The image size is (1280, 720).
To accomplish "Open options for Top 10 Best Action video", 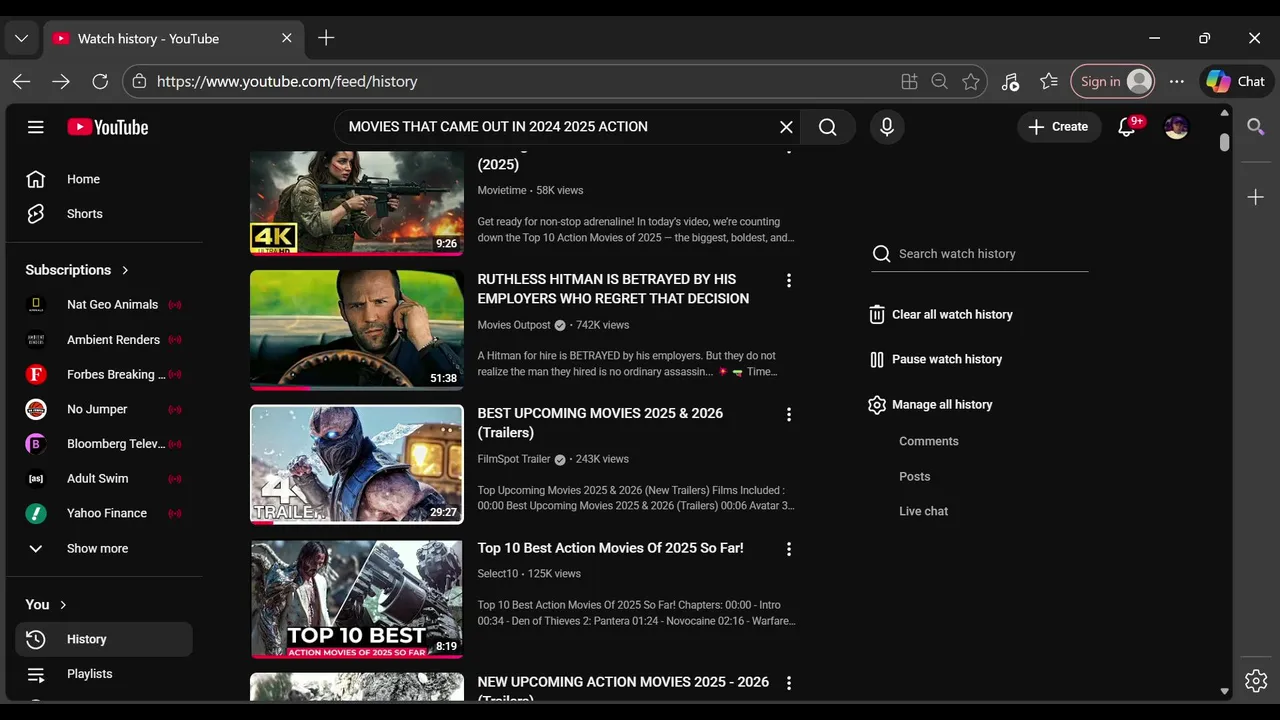I will (x=789, y=549).
